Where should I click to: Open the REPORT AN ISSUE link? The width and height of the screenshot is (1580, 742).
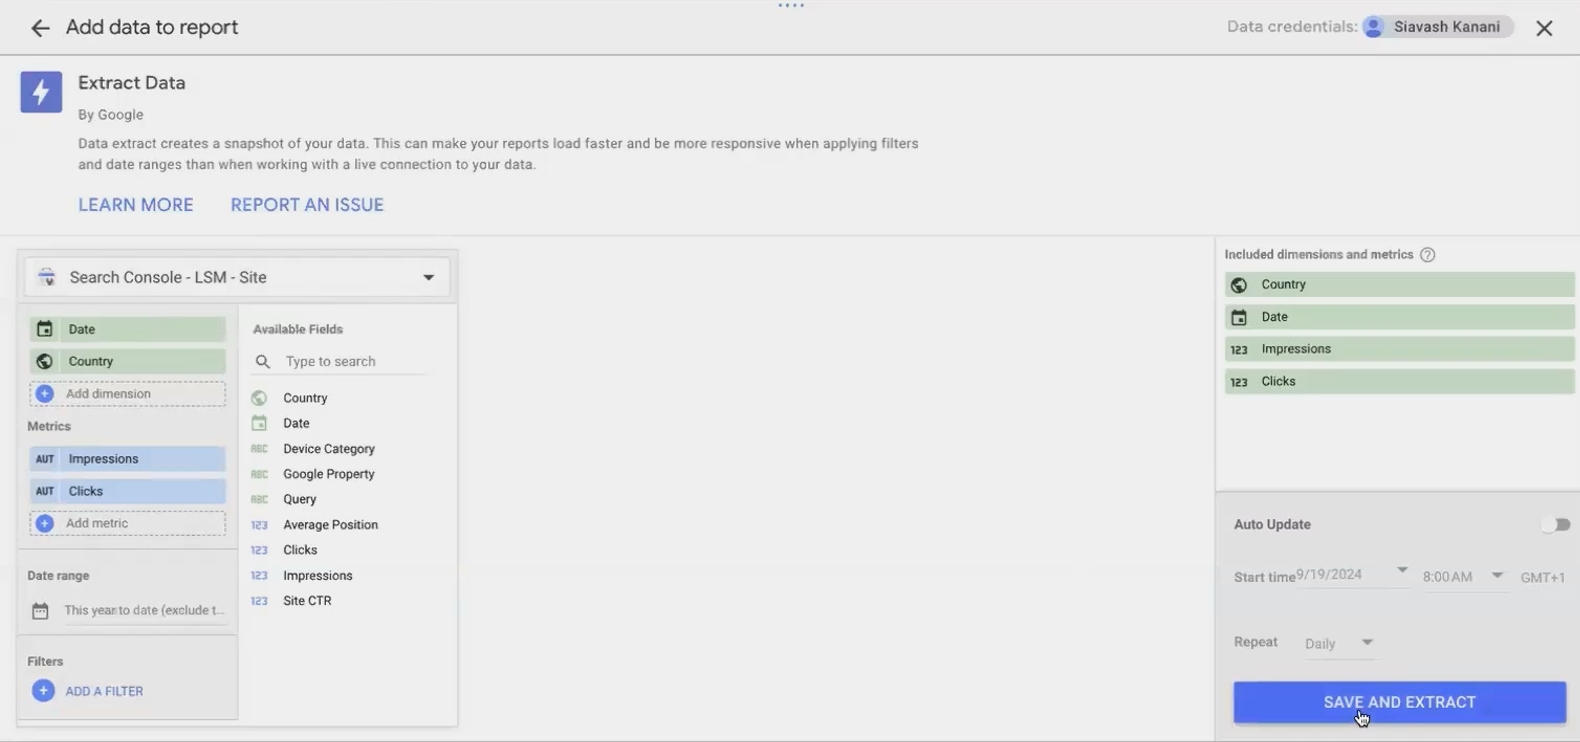pos(307,205)
